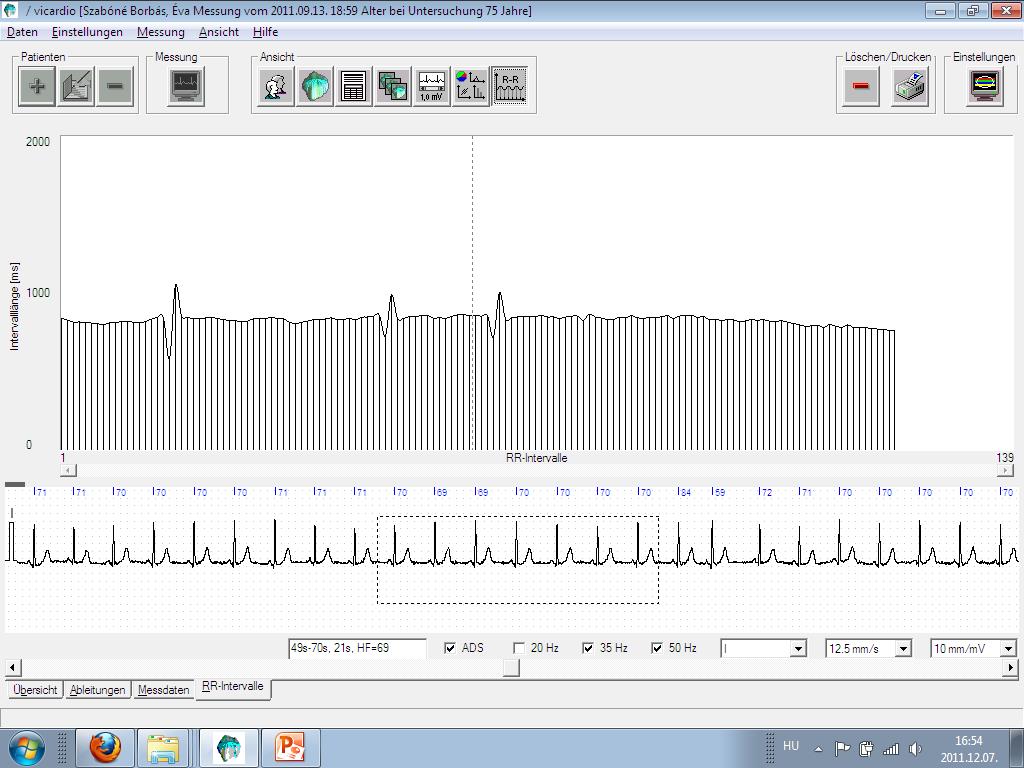Print the measurement with the printer icon
Viewport: 1024px width, 768px height.
pos(910,86)
